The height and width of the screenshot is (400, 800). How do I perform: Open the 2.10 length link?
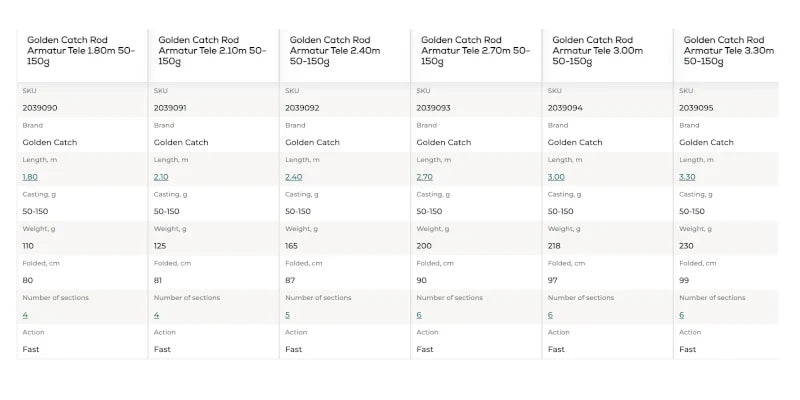(x=161, y=177)
